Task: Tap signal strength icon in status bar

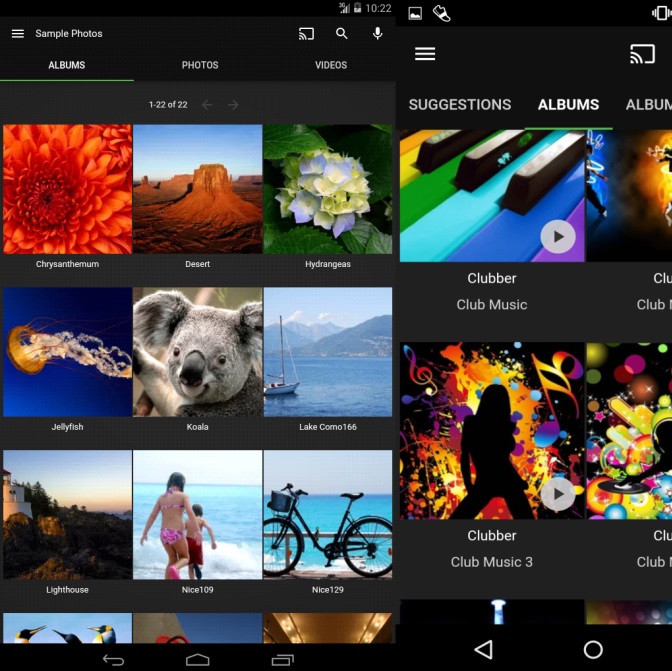Action: point(344,8)
